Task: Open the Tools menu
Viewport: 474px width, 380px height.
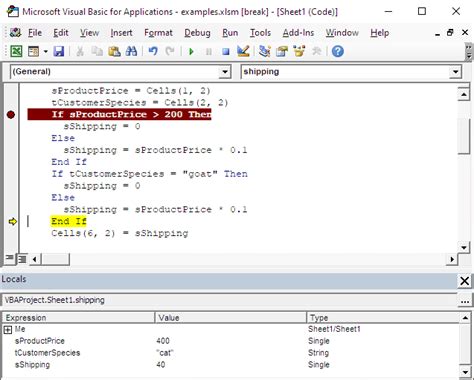Action: (260, 33)
